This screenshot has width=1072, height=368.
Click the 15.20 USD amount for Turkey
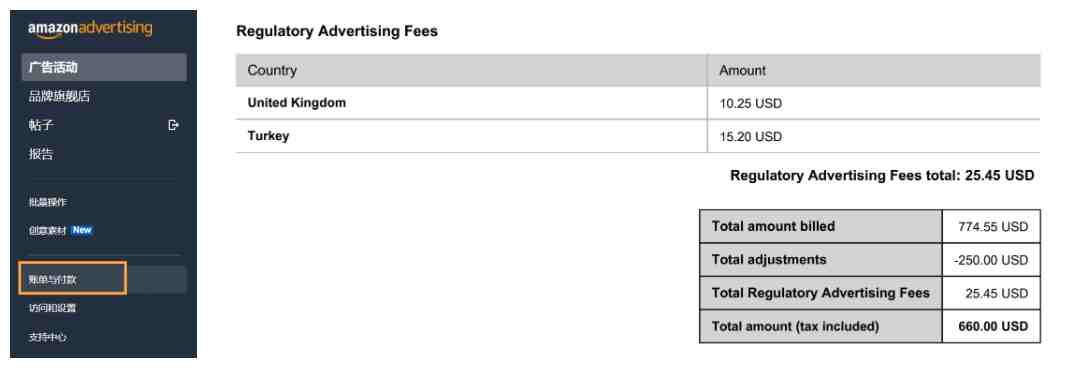pyautogui.click(x=751, y=137)
